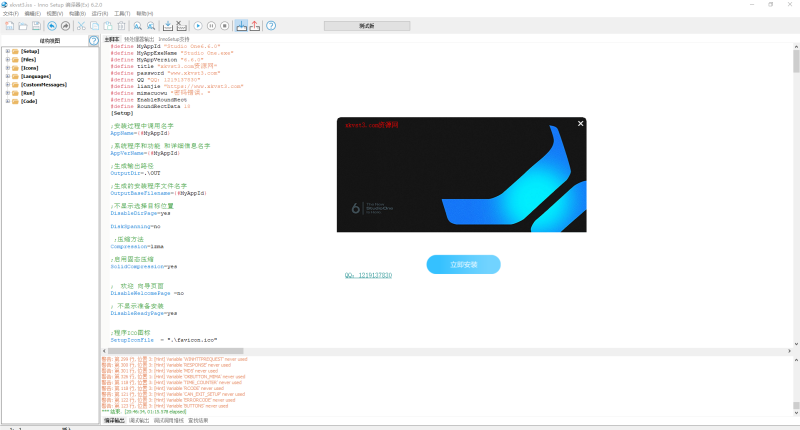Open the 编辑(E) menu
Image resolution: width=800 pixels, height=430 pixels.
[x=33, y=14]
